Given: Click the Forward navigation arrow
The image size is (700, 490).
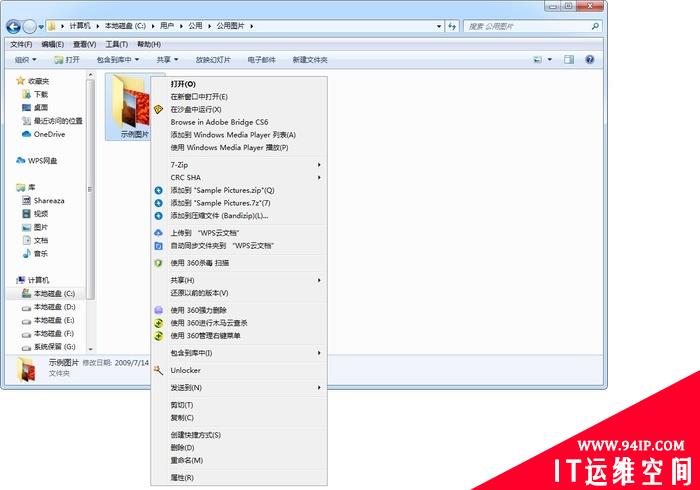Looking at the screenshot, I should pyautogui.click(x=29, y=27).
